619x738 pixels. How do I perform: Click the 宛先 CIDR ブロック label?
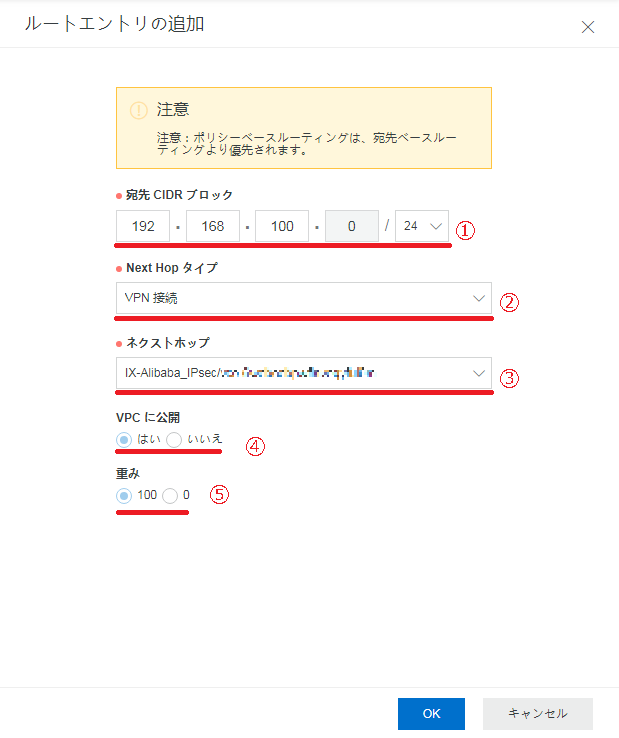coord(179,194)
